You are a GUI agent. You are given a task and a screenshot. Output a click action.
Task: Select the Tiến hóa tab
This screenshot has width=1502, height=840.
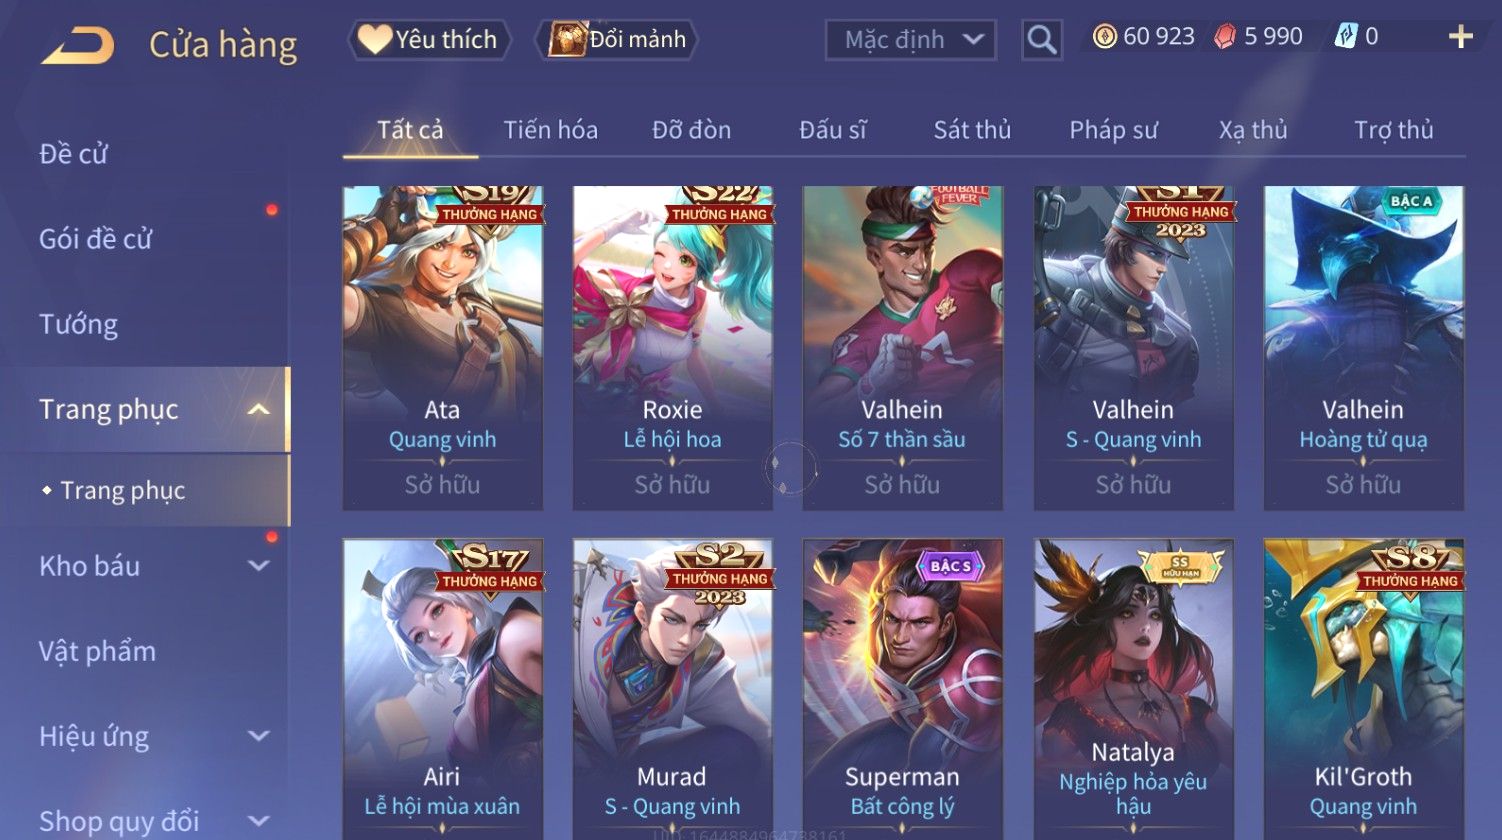coord(551,130)
